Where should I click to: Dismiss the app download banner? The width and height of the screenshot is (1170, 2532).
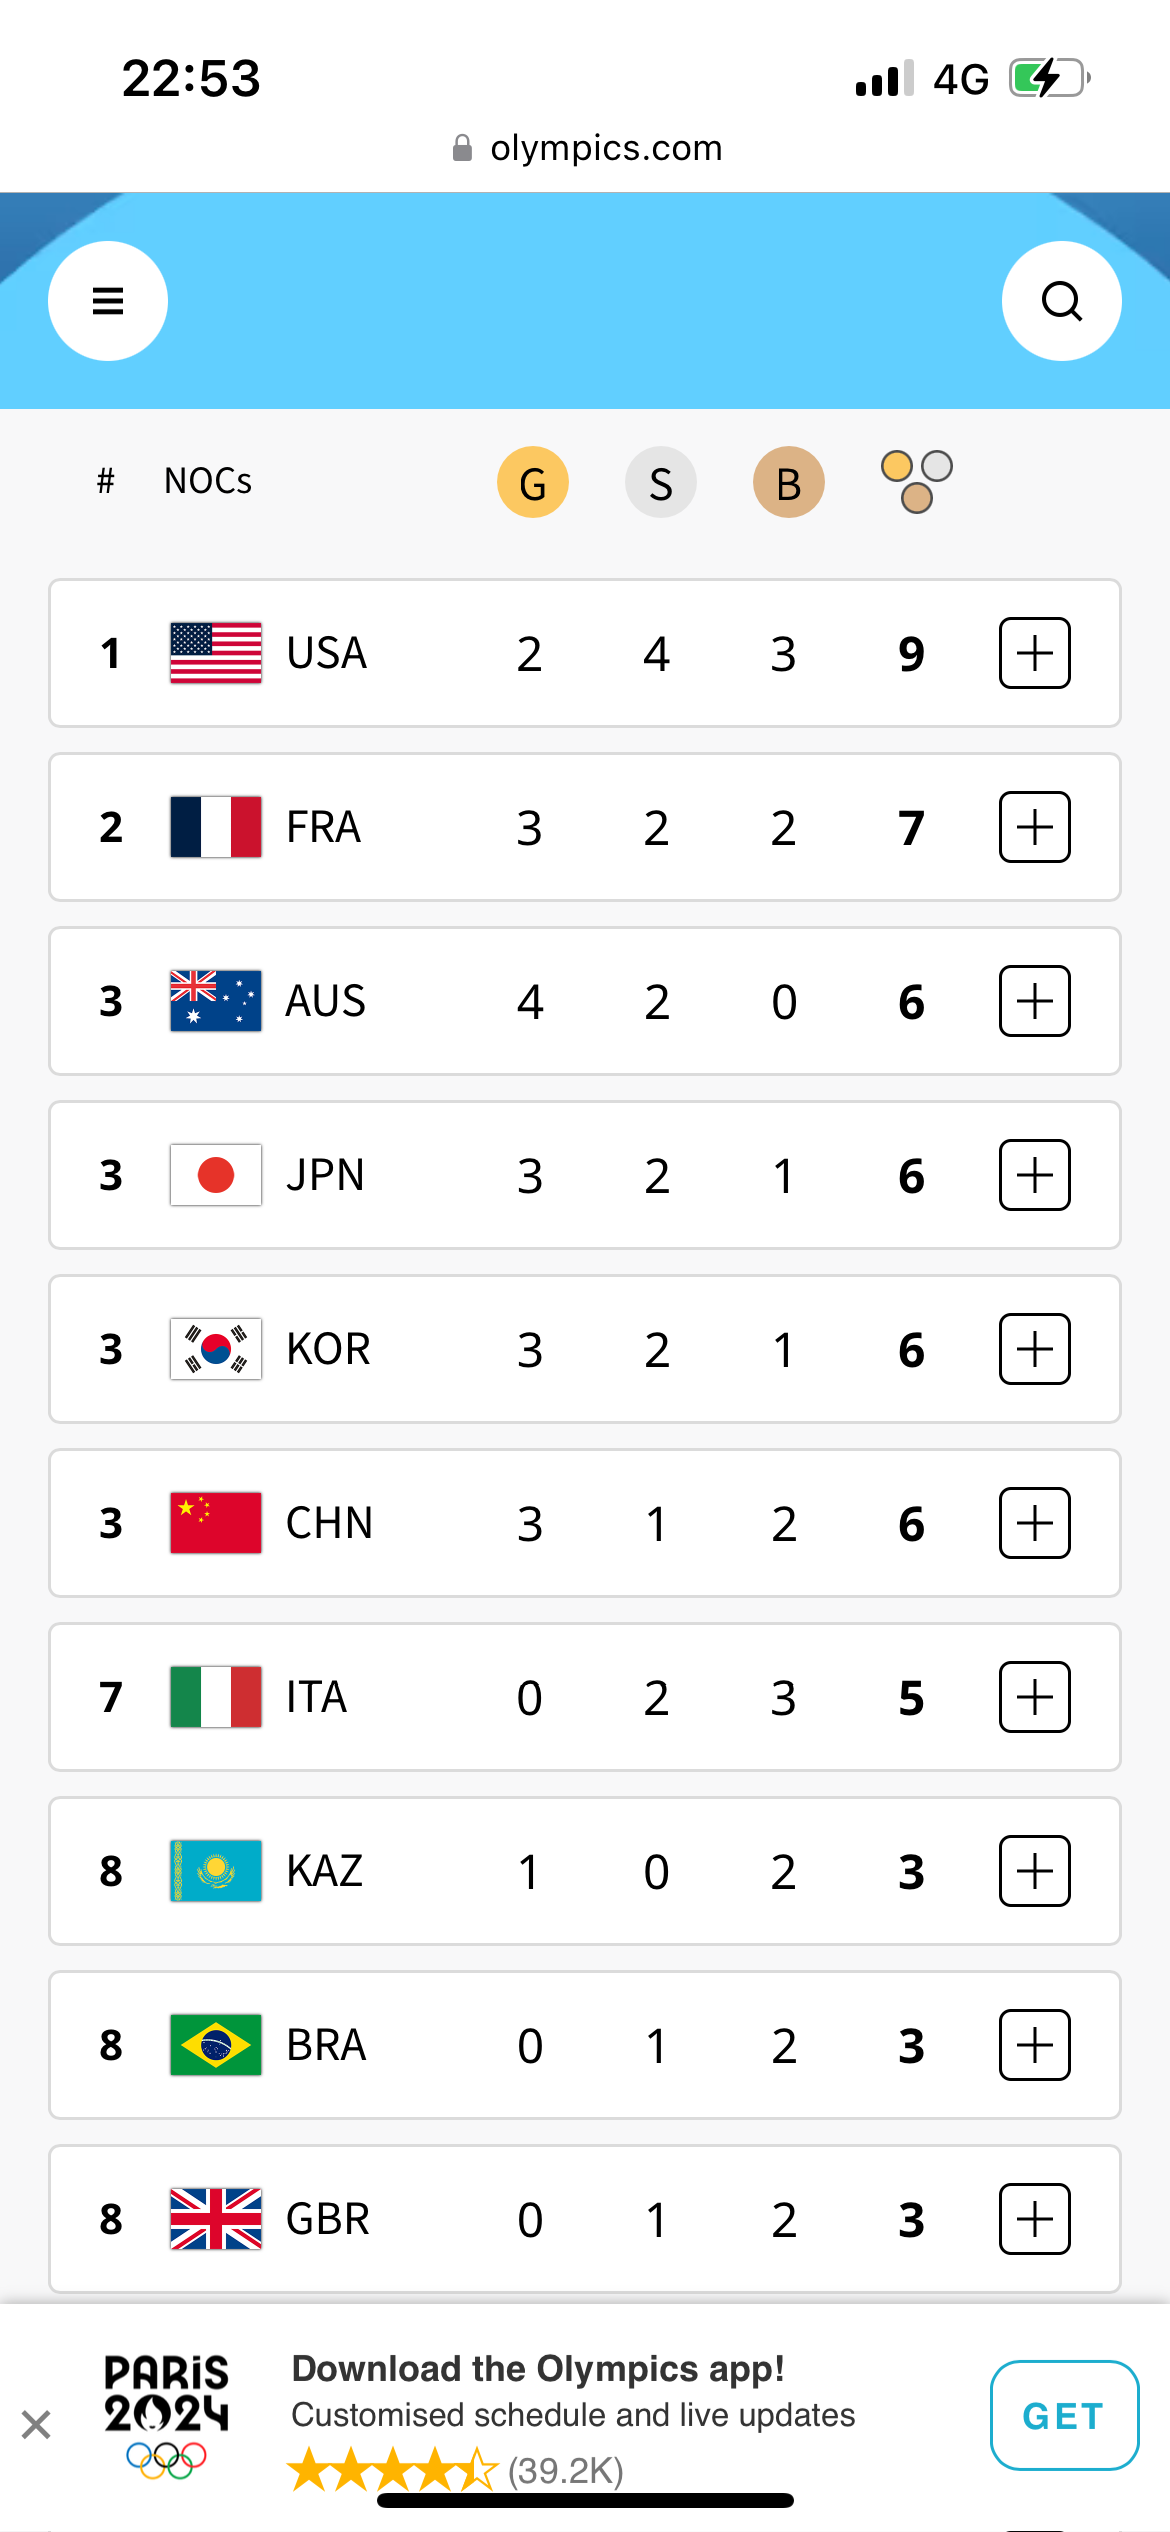[x=36, y=2424]
